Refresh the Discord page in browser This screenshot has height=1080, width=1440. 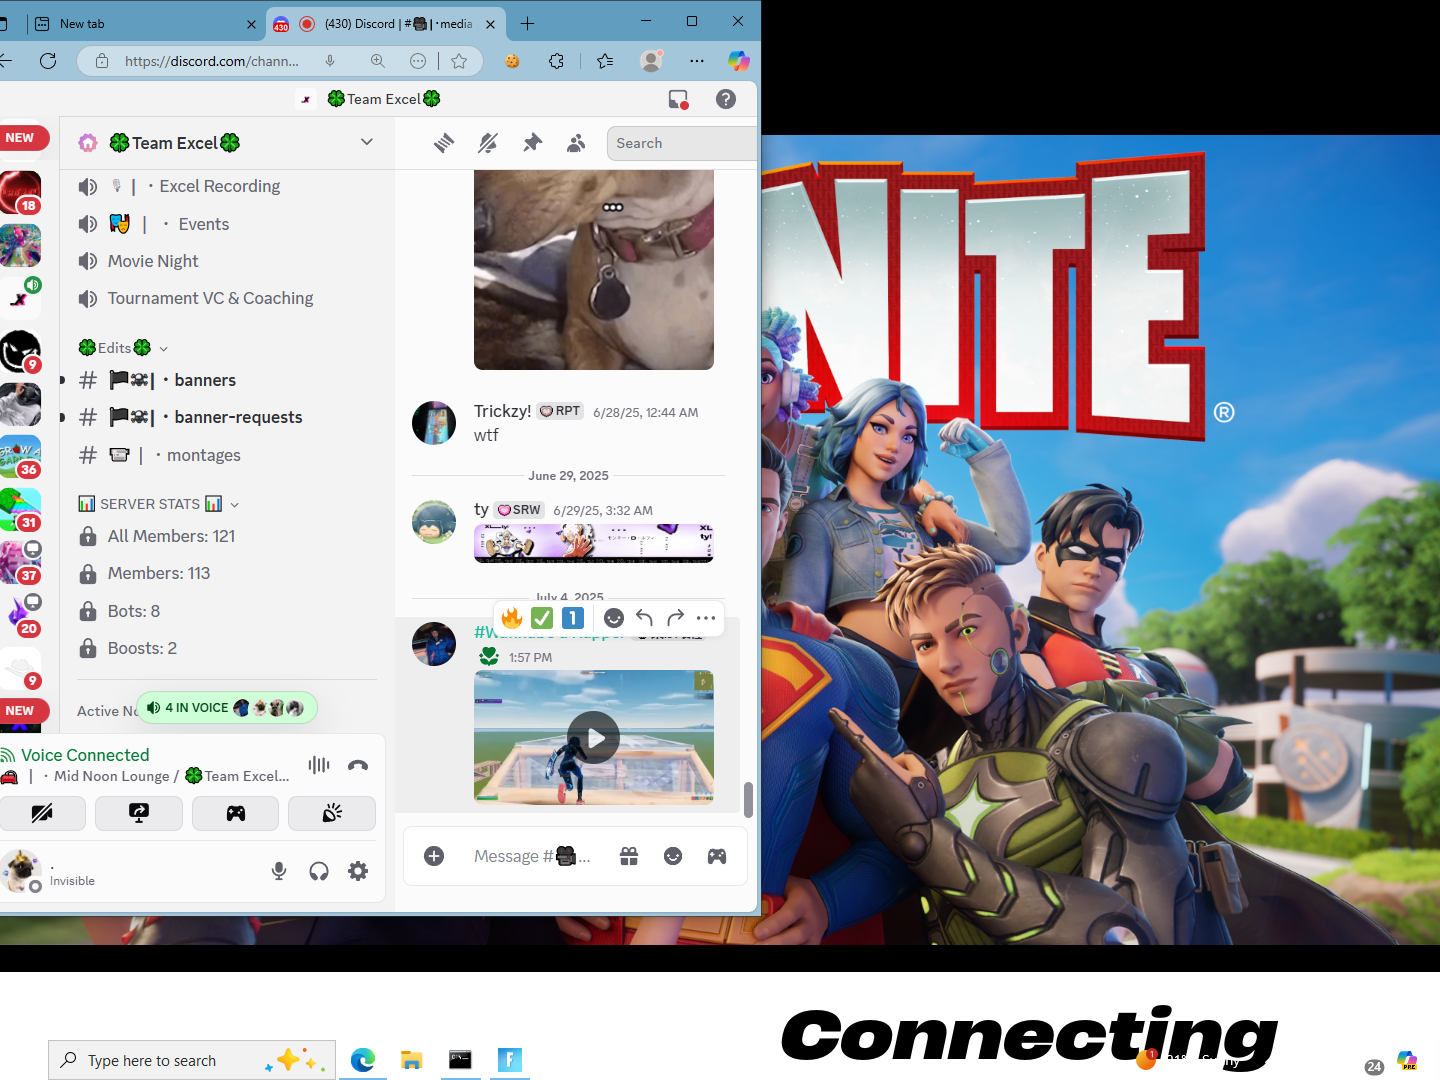pyautogui.click(x=47, y=61)
